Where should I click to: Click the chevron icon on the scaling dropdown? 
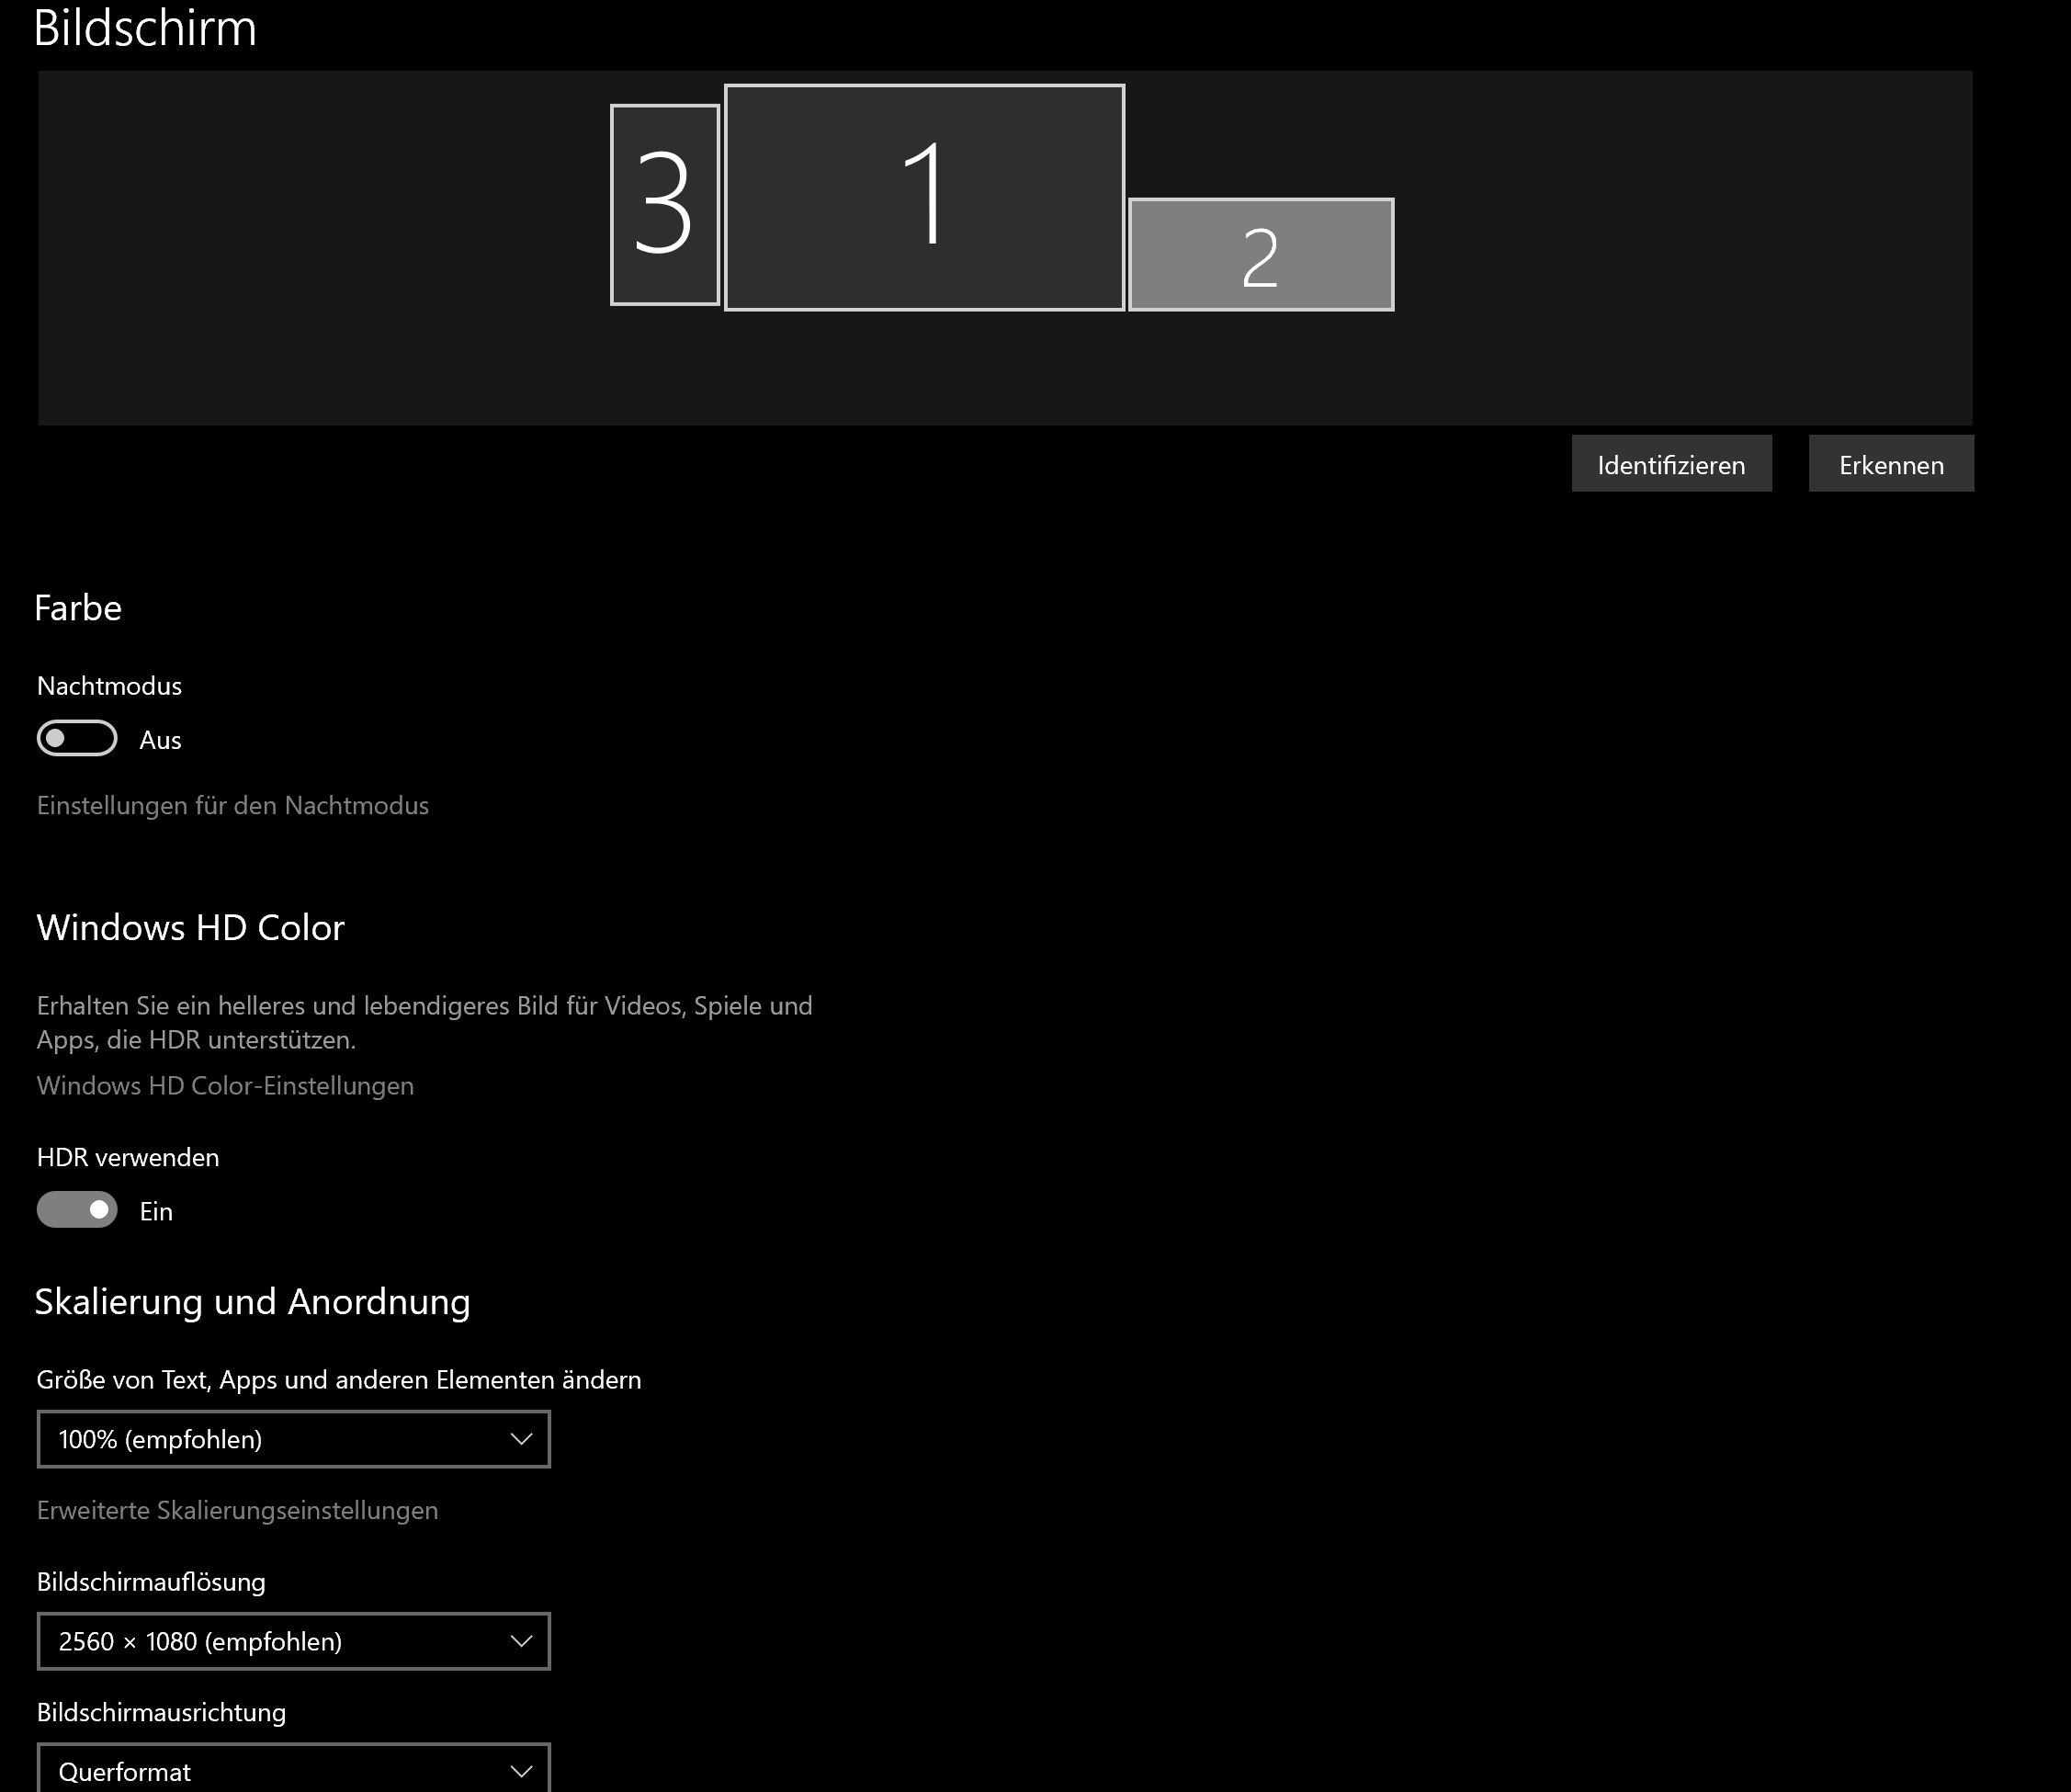[520, 1440]
